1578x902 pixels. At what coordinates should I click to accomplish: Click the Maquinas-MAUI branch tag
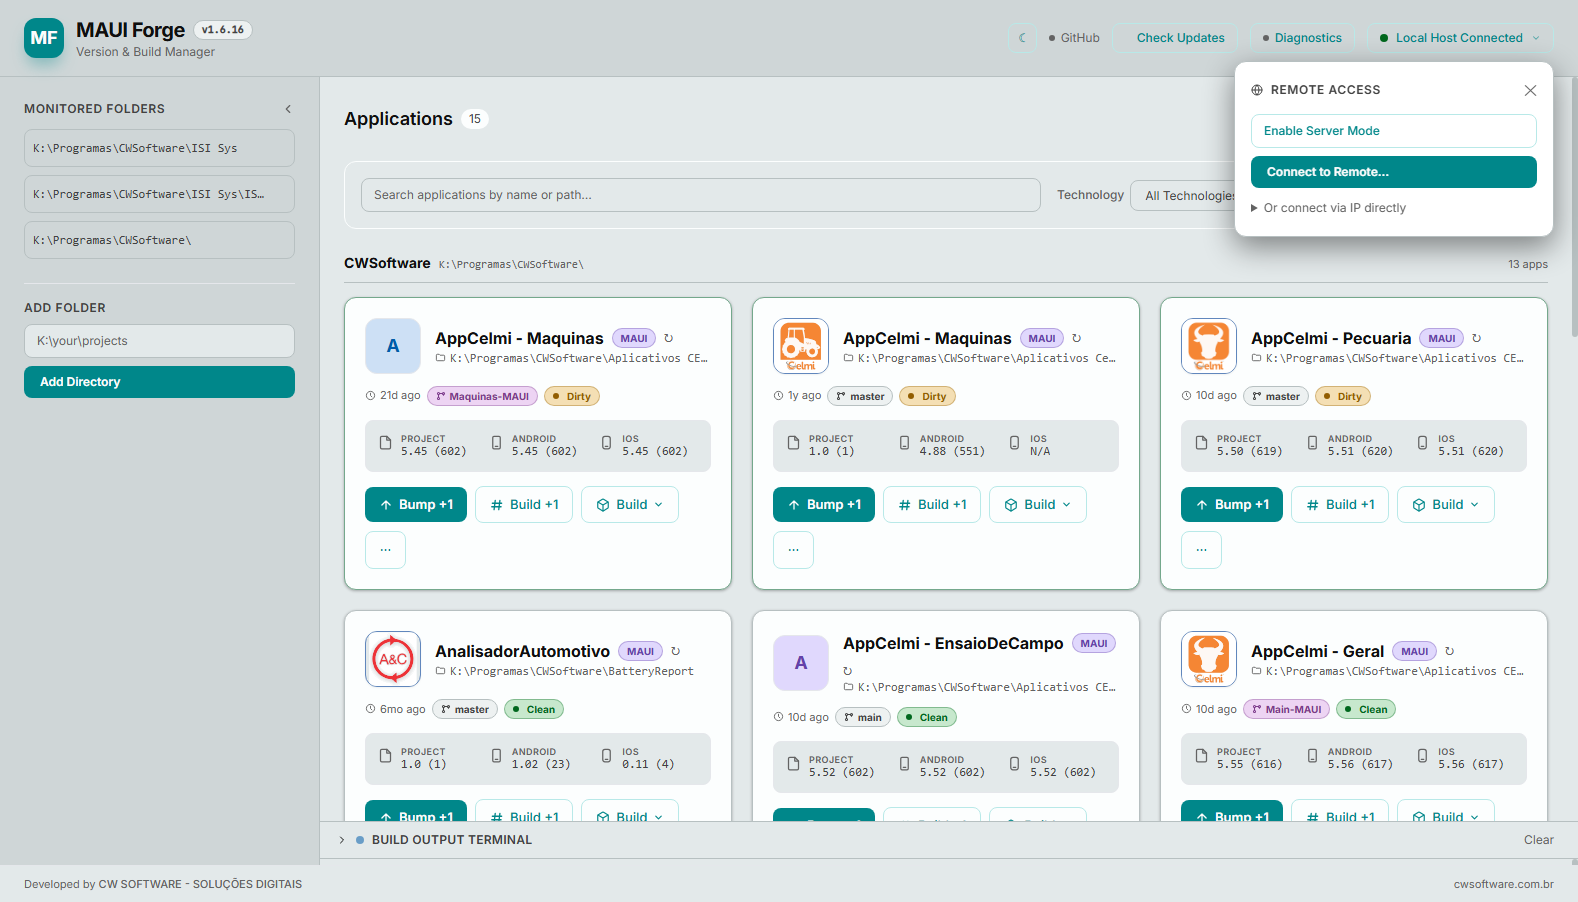pyautogui.click(x=482, y=396)
